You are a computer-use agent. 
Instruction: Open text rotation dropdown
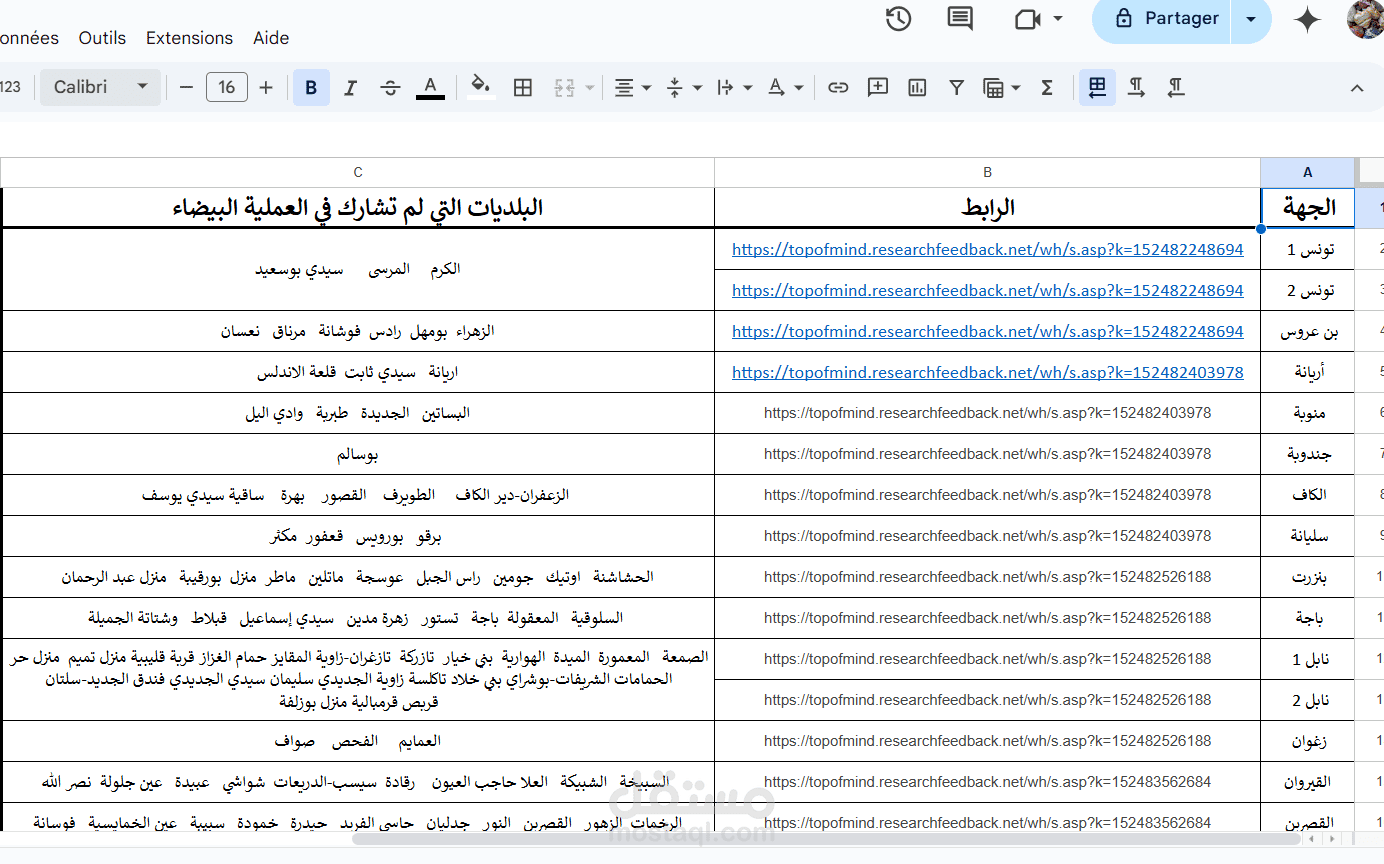[785, 88]
